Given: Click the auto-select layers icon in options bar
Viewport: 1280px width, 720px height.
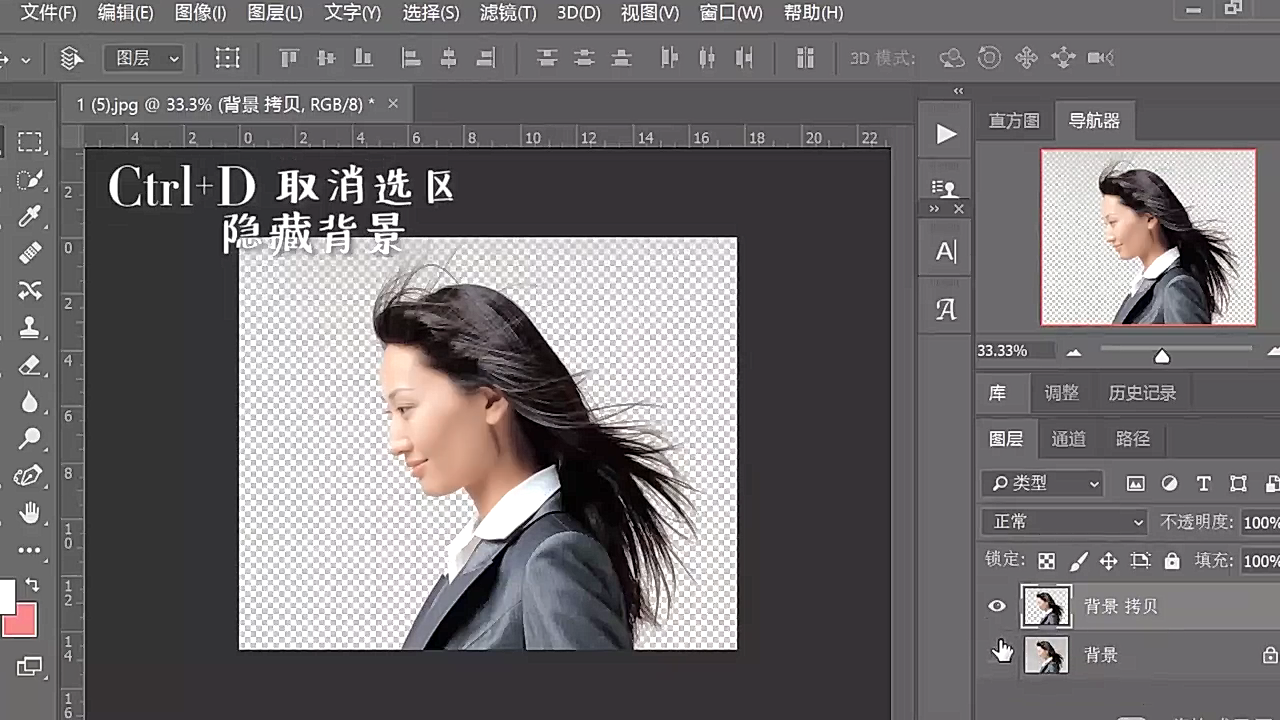Looking at the screenshot, I should (71, 59).
